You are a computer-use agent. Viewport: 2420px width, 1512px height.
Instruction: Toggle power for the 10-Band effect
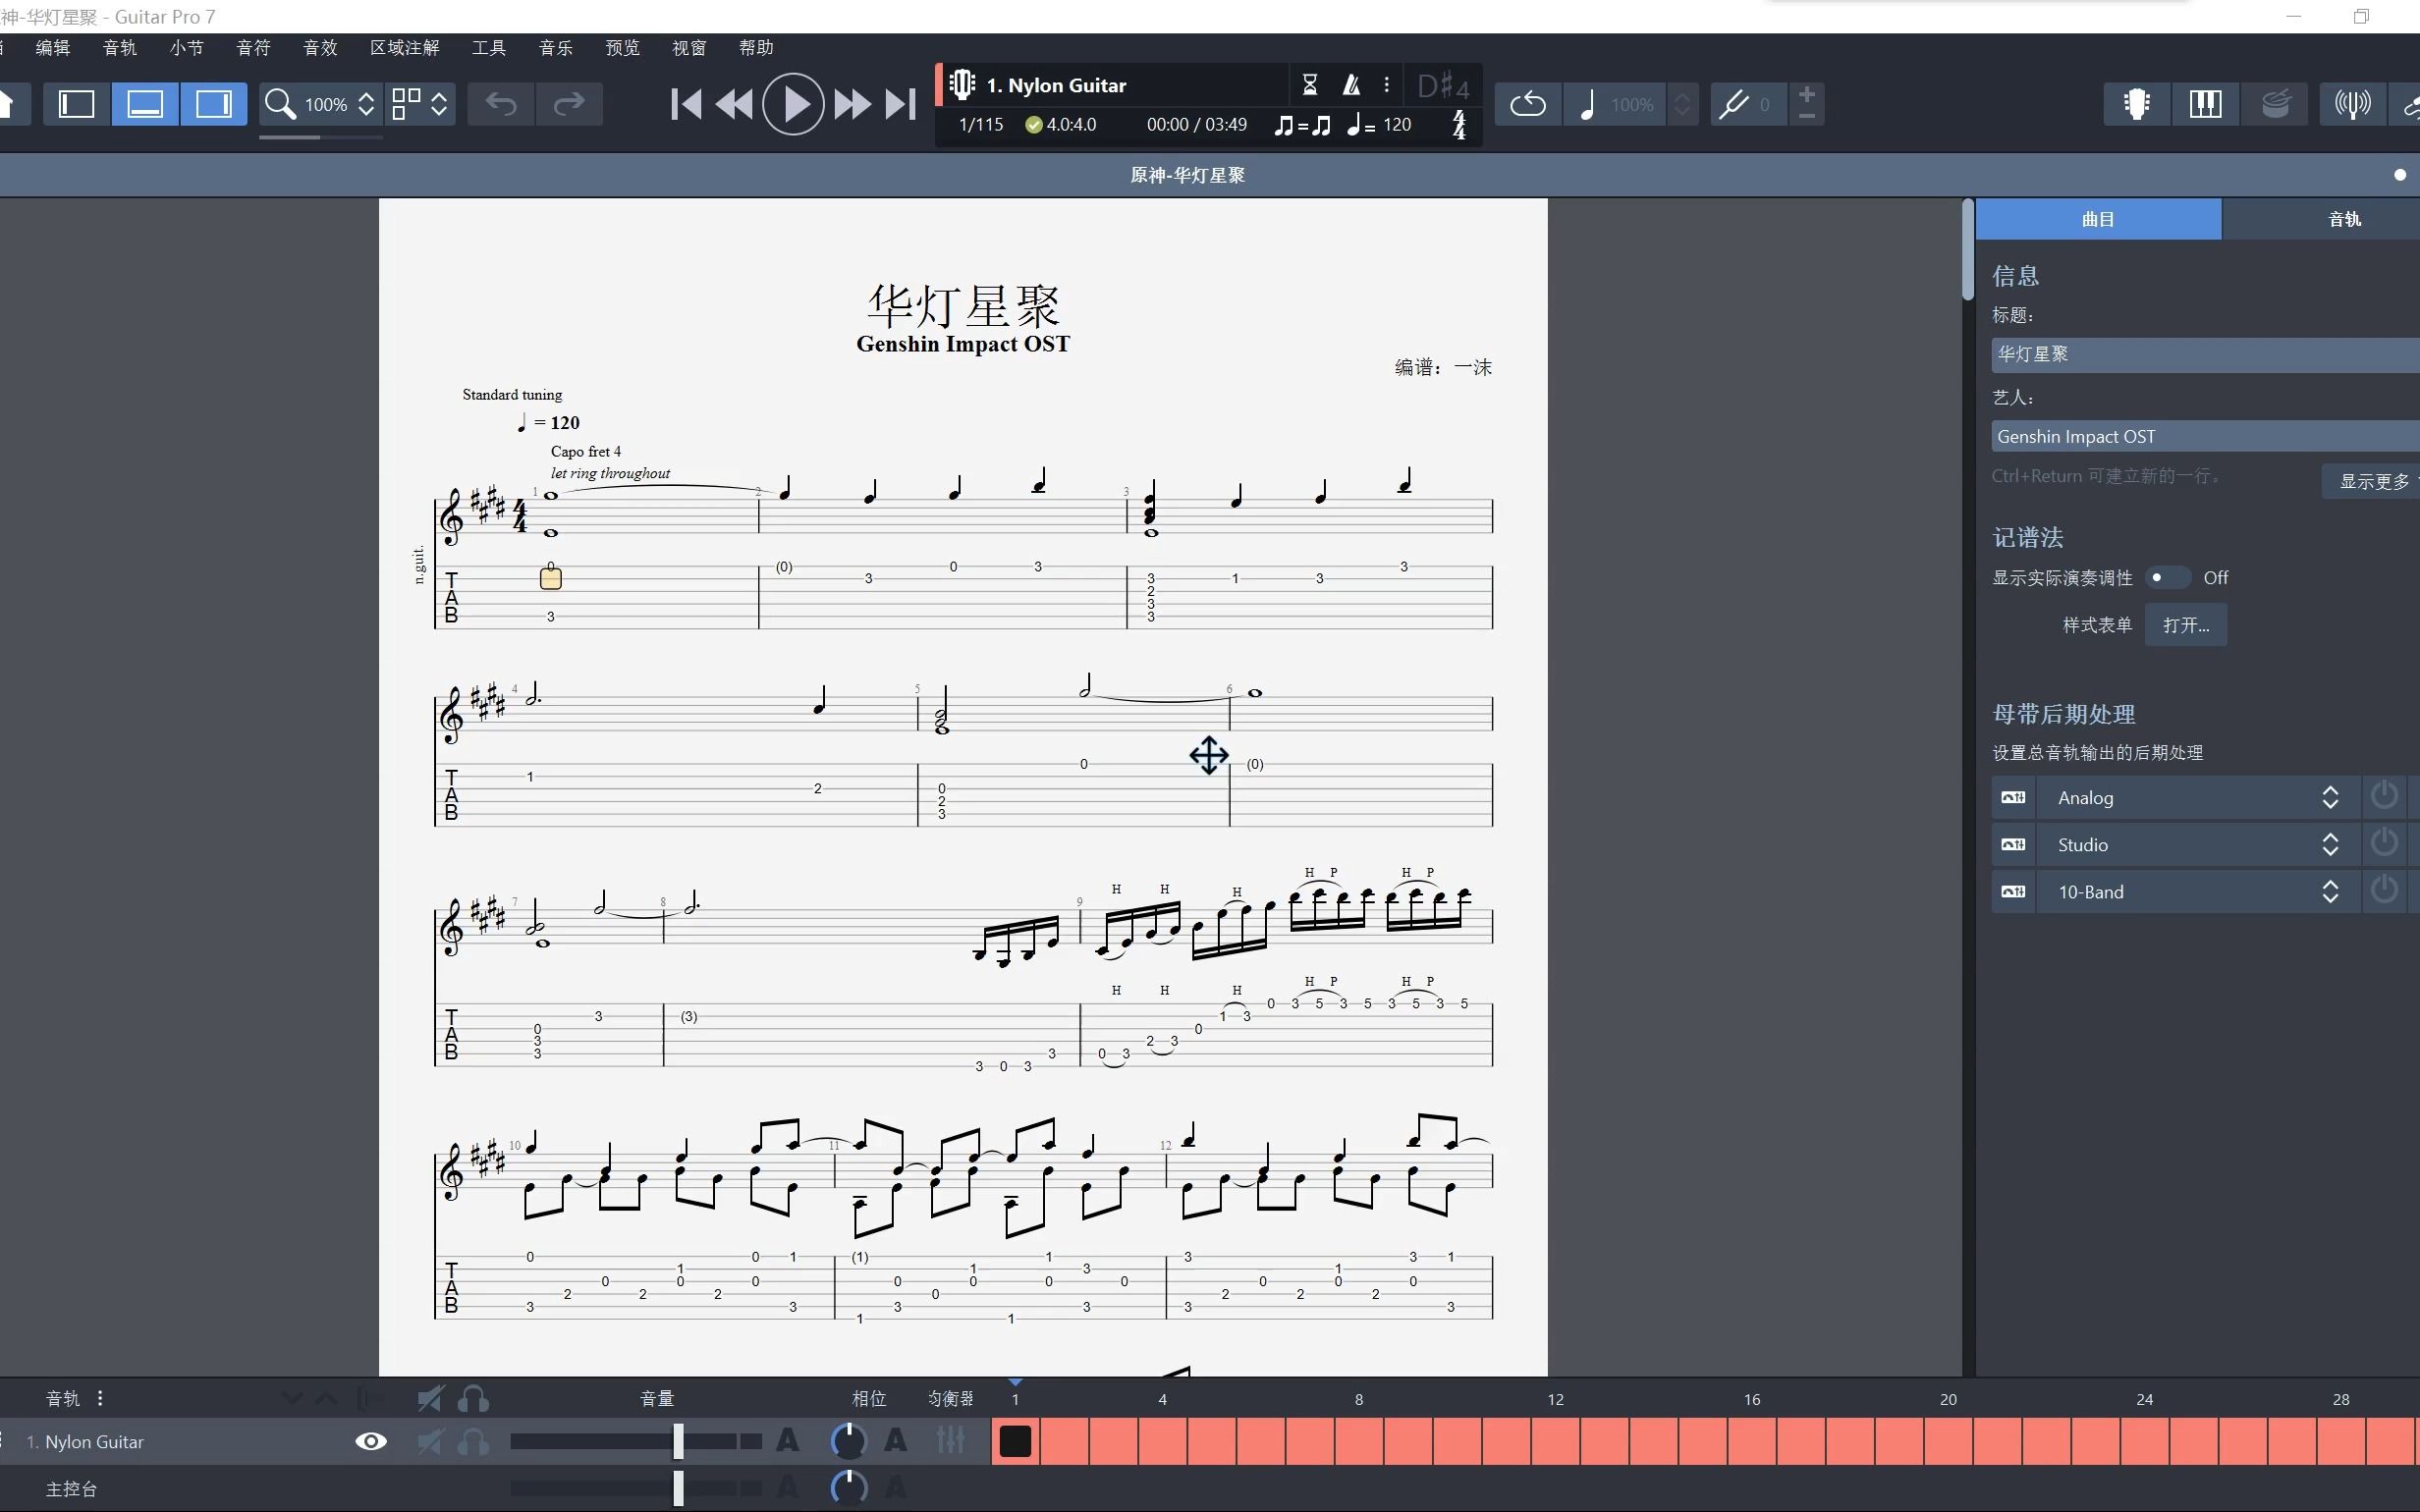click(x=2384, y=891)
